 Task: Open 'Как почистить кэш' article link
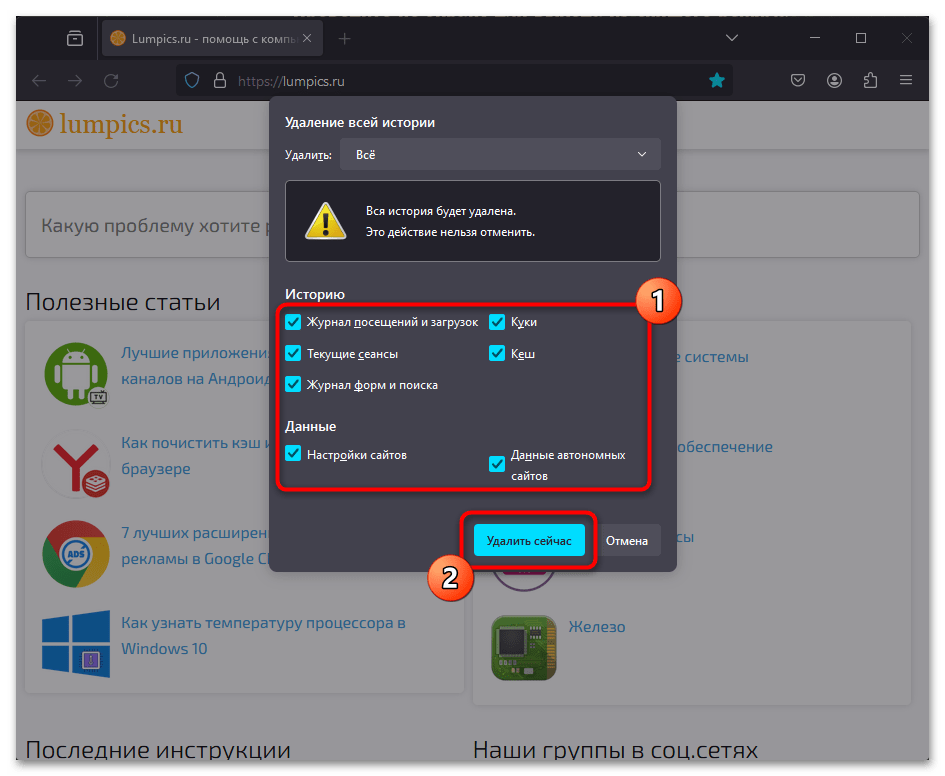point(195,455)
